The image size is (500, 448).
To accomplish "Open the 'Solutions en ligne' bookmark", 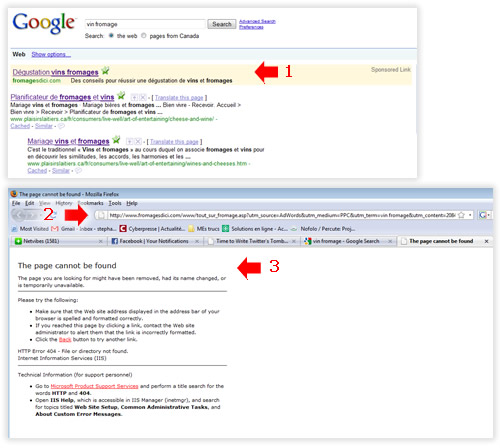I will pos(255,229).
